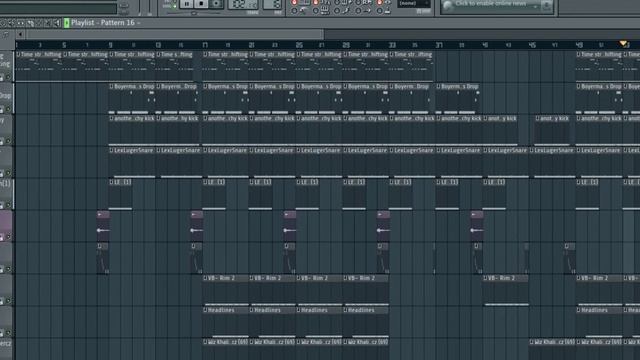Select the Boyerm..s Drop clip at bar 37
Viewport: 640px width, 360px height.
[x=458, y=98]
